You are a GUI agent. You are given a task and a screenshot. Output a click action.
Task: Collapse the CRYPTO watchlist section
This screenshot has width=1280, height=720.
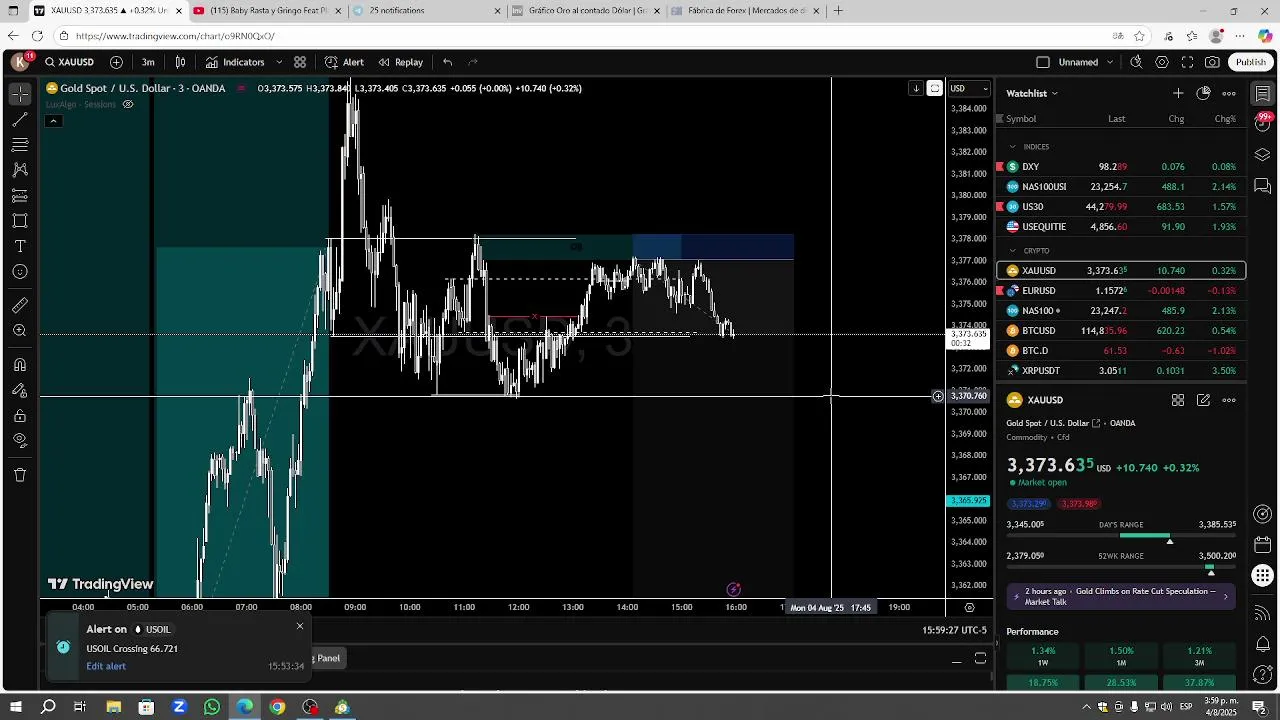[x=1012, y=251]
